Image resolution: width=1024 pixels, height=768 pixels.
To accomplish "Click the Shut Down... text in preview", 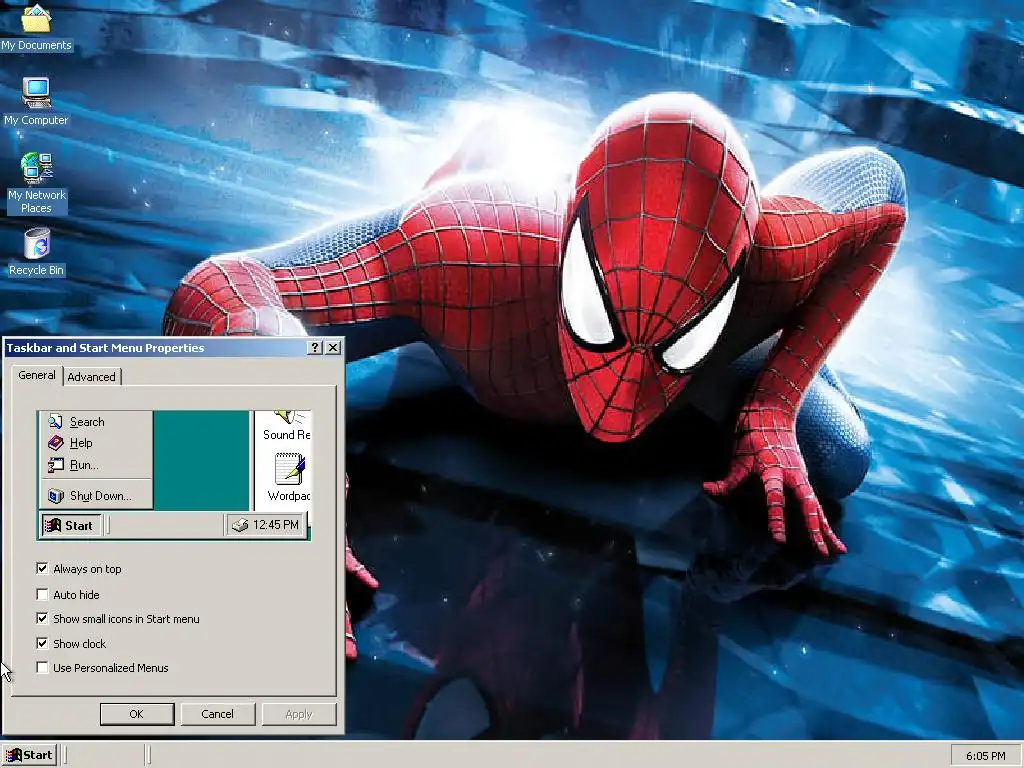I will point(101,496).
